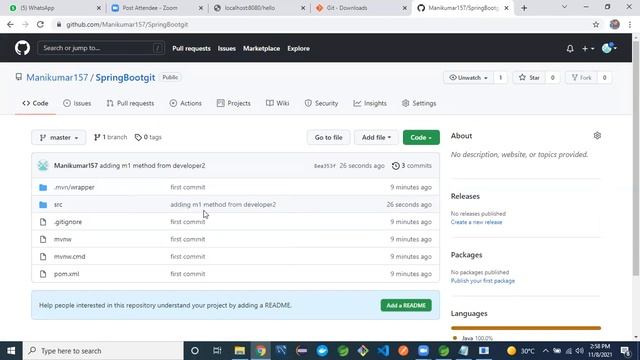
Task: Show hidden system tray icons chevron
Action: coord(545,351)
